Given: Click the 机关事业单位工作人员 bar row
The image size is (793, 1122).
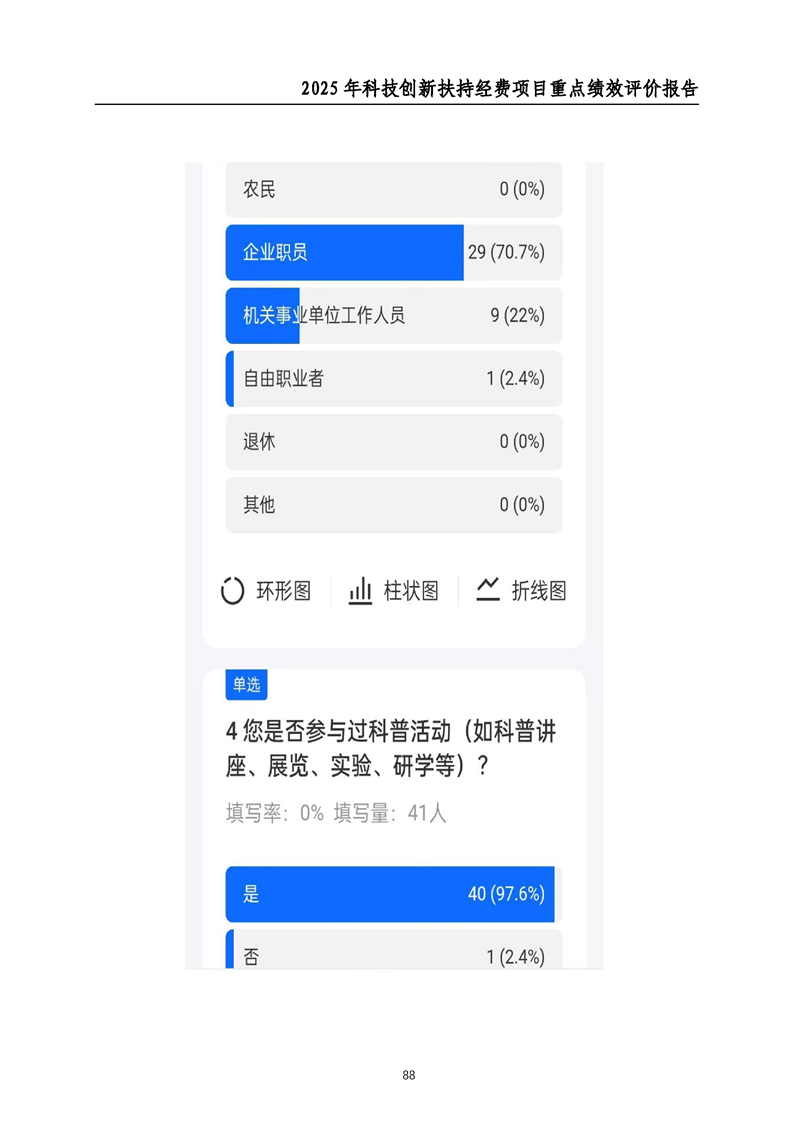Looking at the screenshot, I should tap(394, 316).
